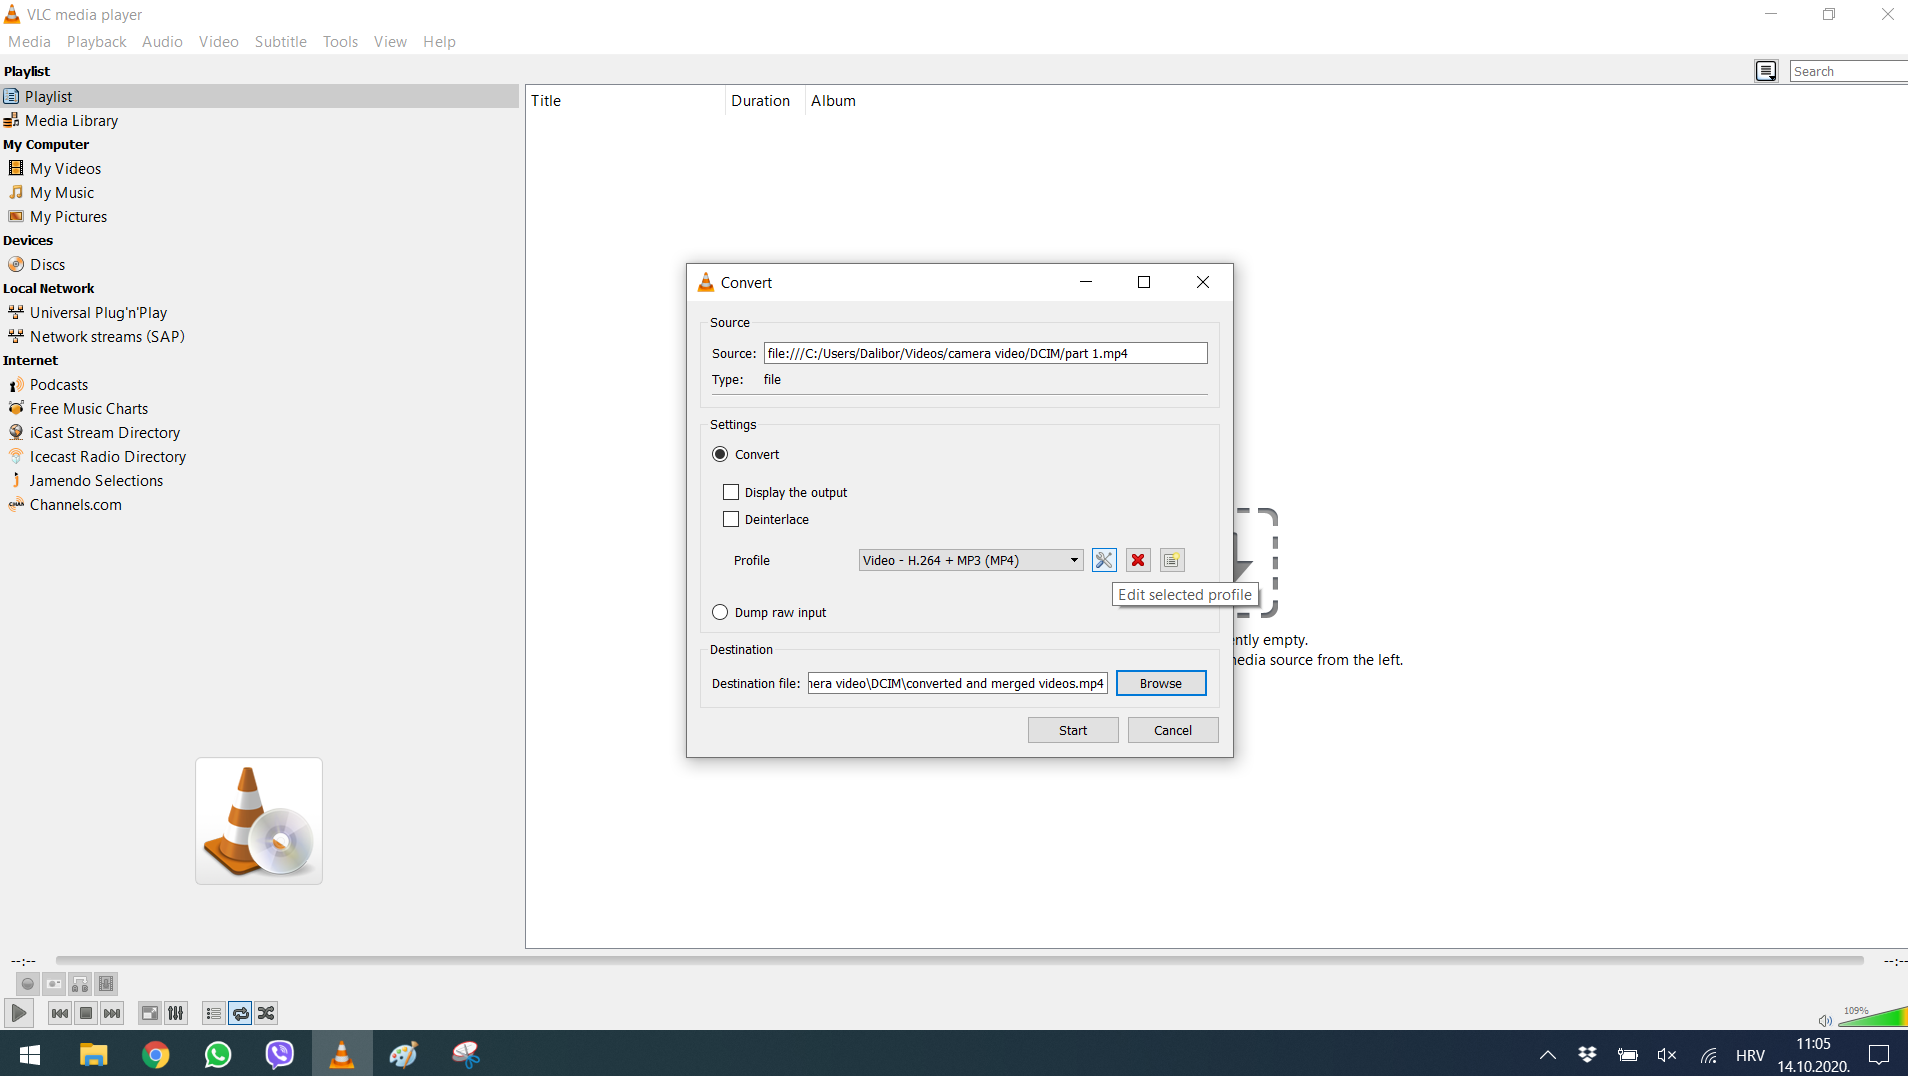Delete the selected profile with red X icon
The height and width of the screenshot is (1076, 1908).
click(x=1137, y=560)
